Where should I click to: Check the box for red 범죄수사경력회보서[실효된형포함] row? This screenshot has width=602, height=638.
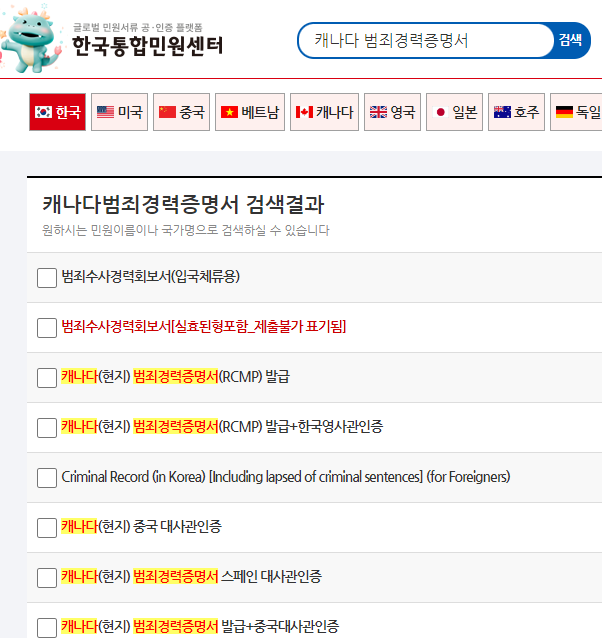point(47,328)
